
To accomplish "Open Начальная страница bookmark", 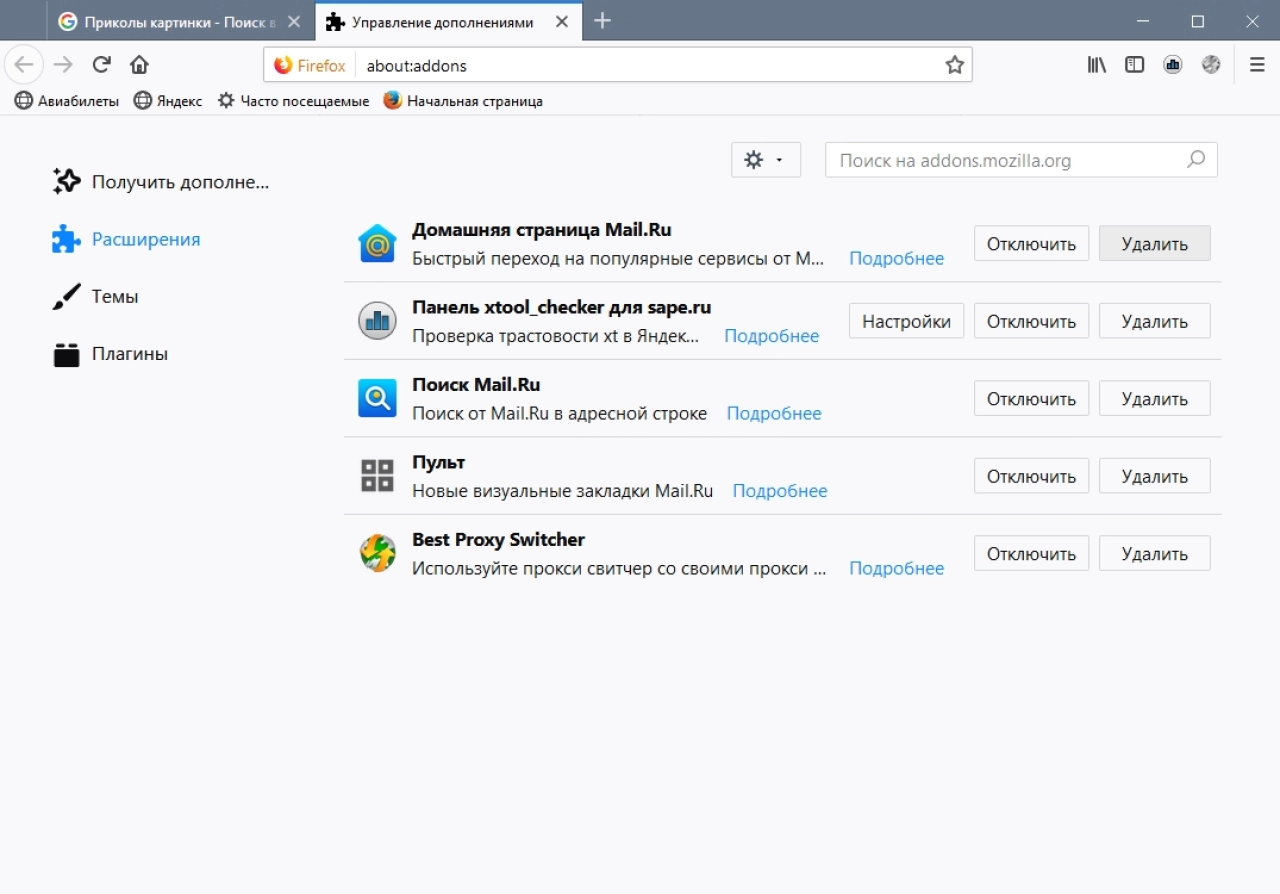I will 463,101.
